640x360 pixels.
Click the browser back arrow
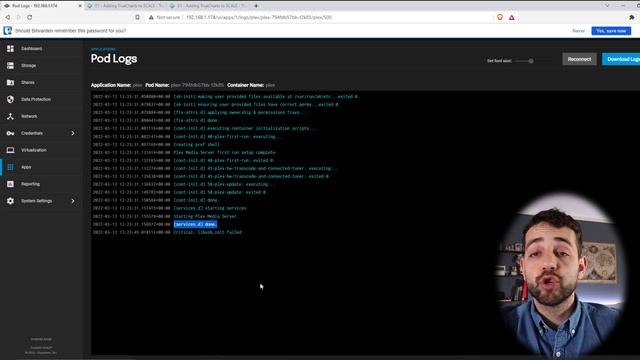coord(8,17)
